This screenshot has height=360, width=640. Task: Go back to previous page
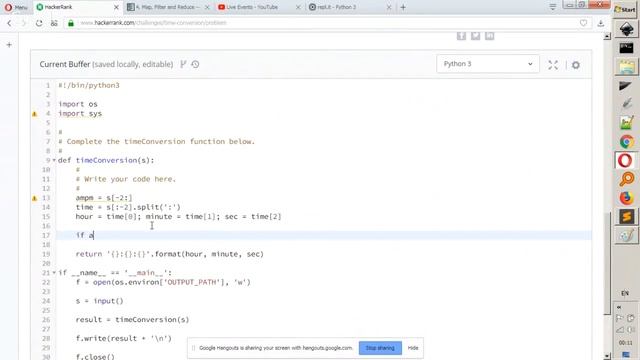tap(9, 23)
